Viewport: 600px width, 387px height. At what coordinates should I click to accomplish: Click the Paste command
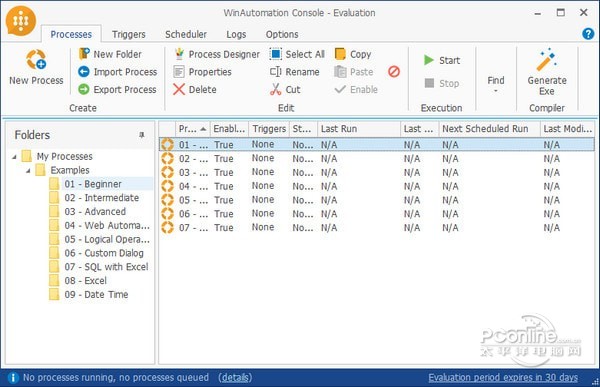click(x=354, y=72)
